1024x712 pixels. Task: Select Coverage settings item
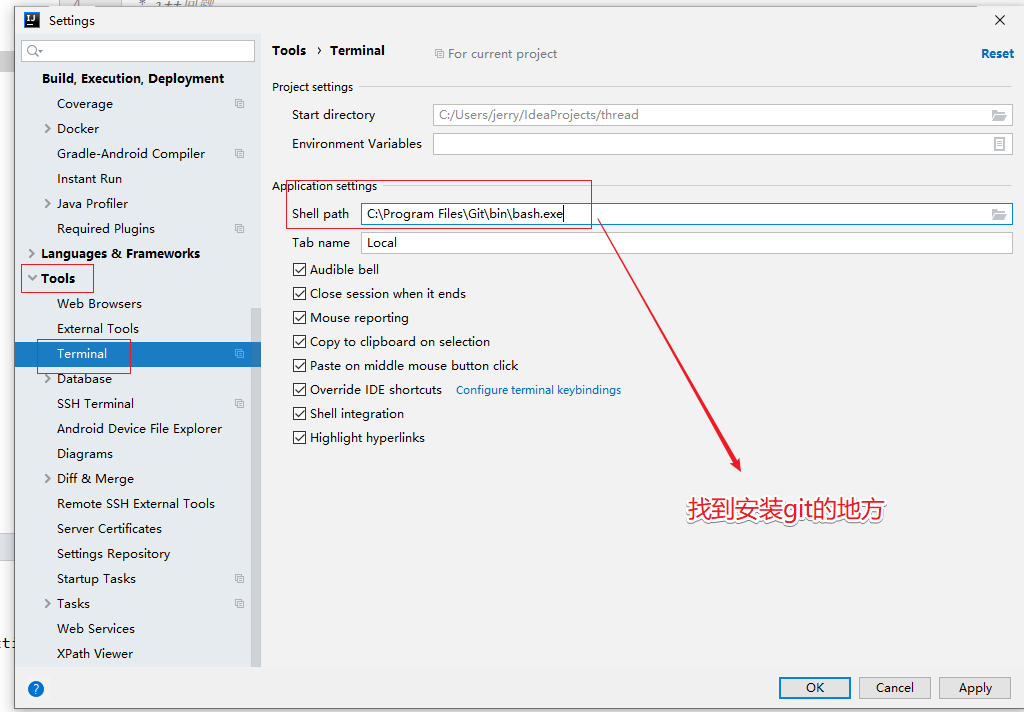pyautogui.click(x=85, y=104)
